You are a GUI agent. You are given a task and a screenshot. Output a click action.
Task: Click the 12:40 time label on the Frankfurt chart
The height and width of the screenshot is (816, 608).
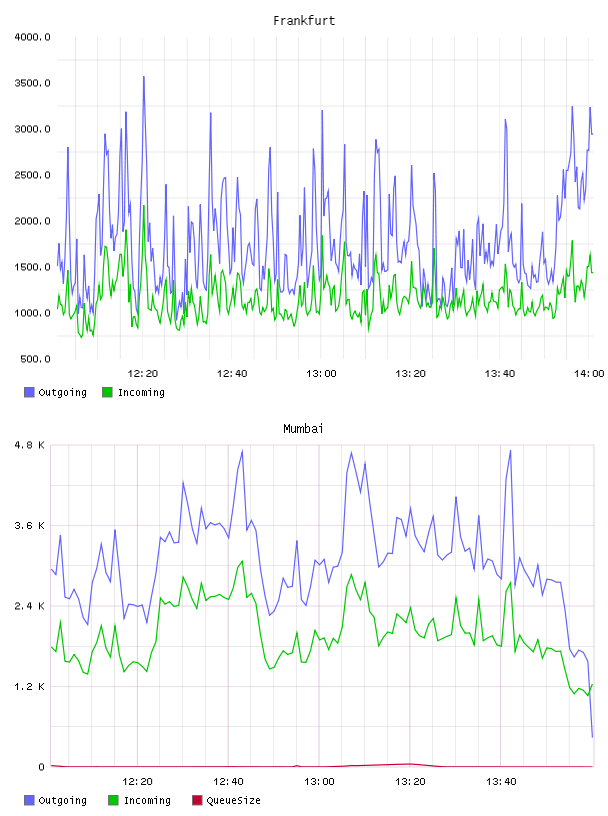(232, 374)
